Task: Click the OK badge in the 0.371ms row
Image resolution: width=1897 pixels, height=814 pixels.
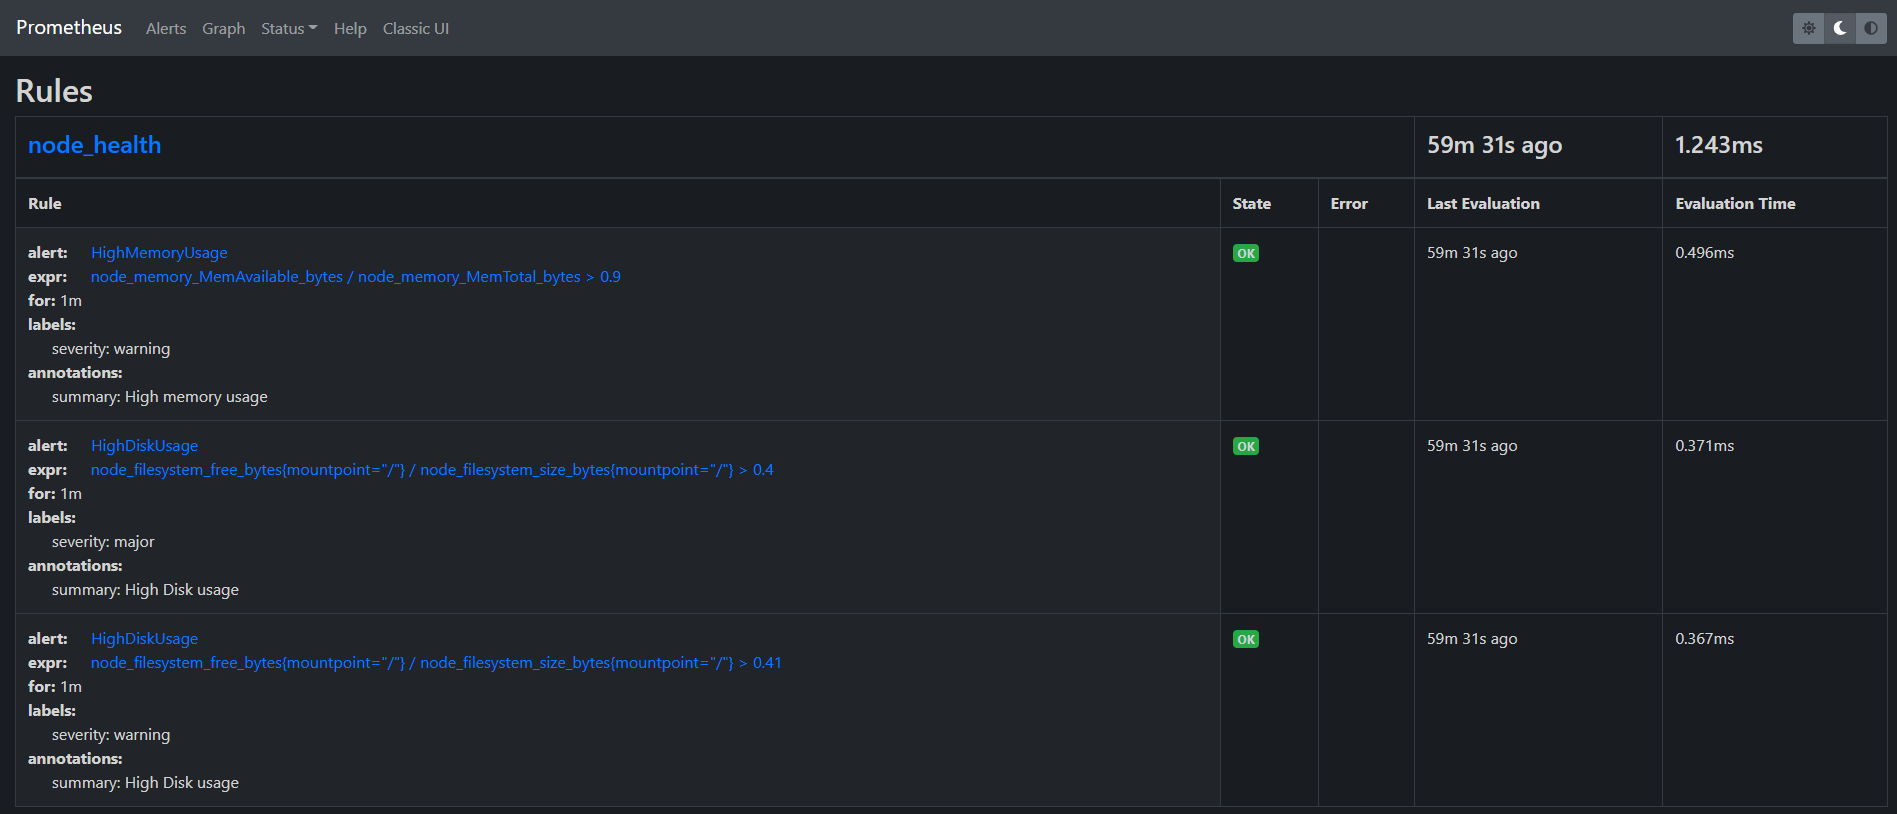Action: tap(1246, 446)
